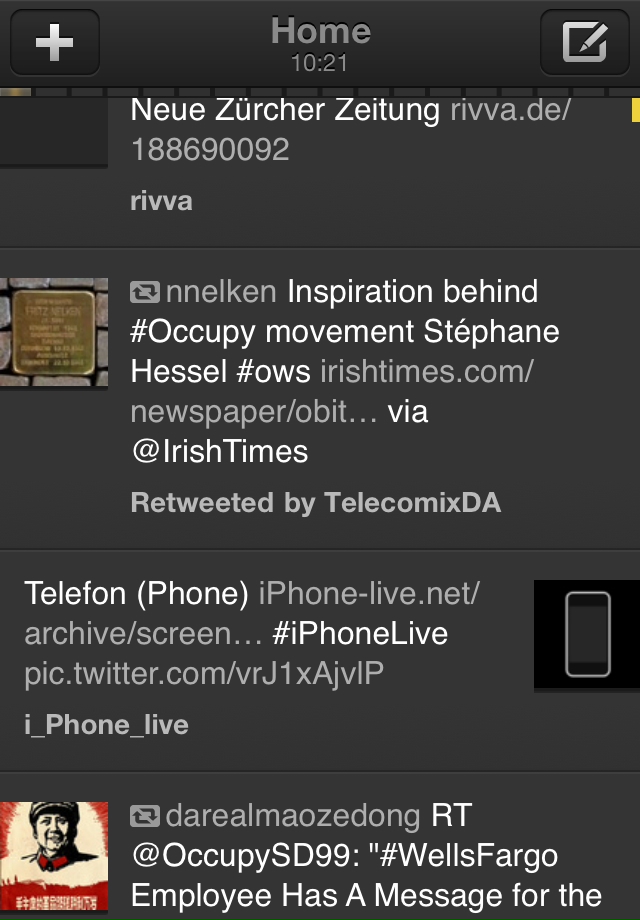Tap the @IrishTimes mention
Image resolution: width=640 pixels, height=920 pixels.
(220, 452)
